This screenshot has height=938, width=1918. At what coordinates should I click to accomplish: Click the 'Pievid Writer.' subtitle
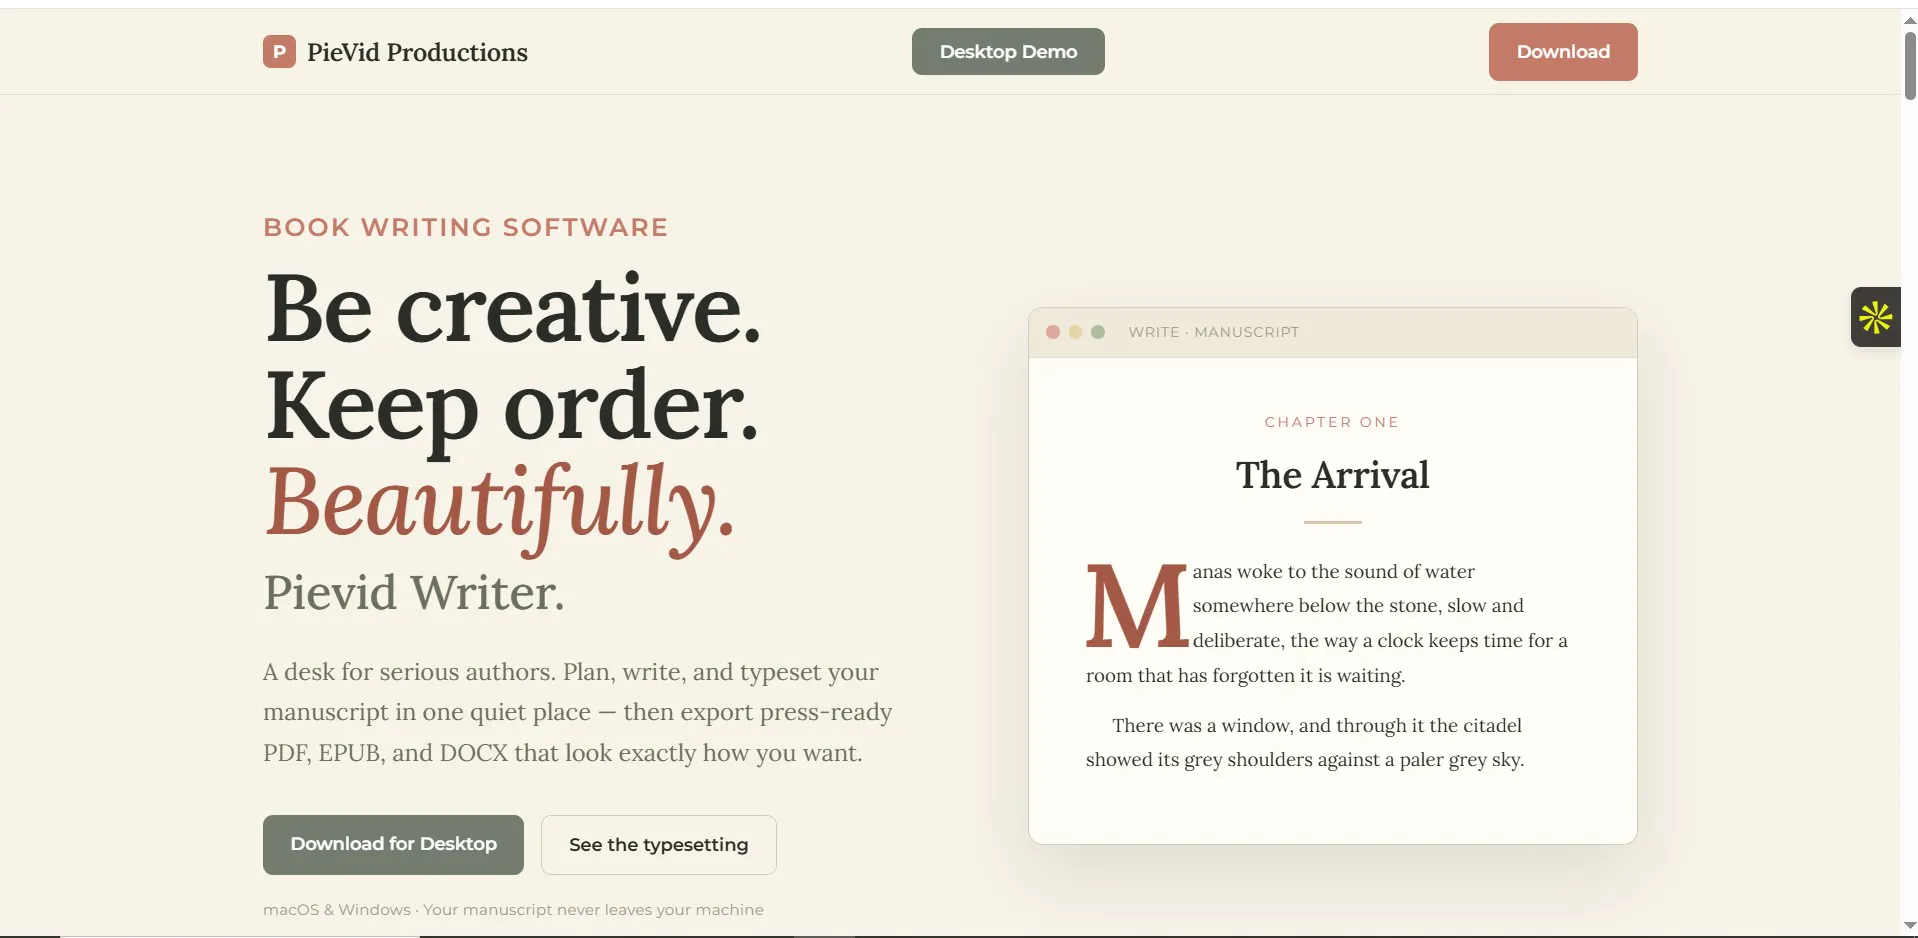[x=414, y=593]
